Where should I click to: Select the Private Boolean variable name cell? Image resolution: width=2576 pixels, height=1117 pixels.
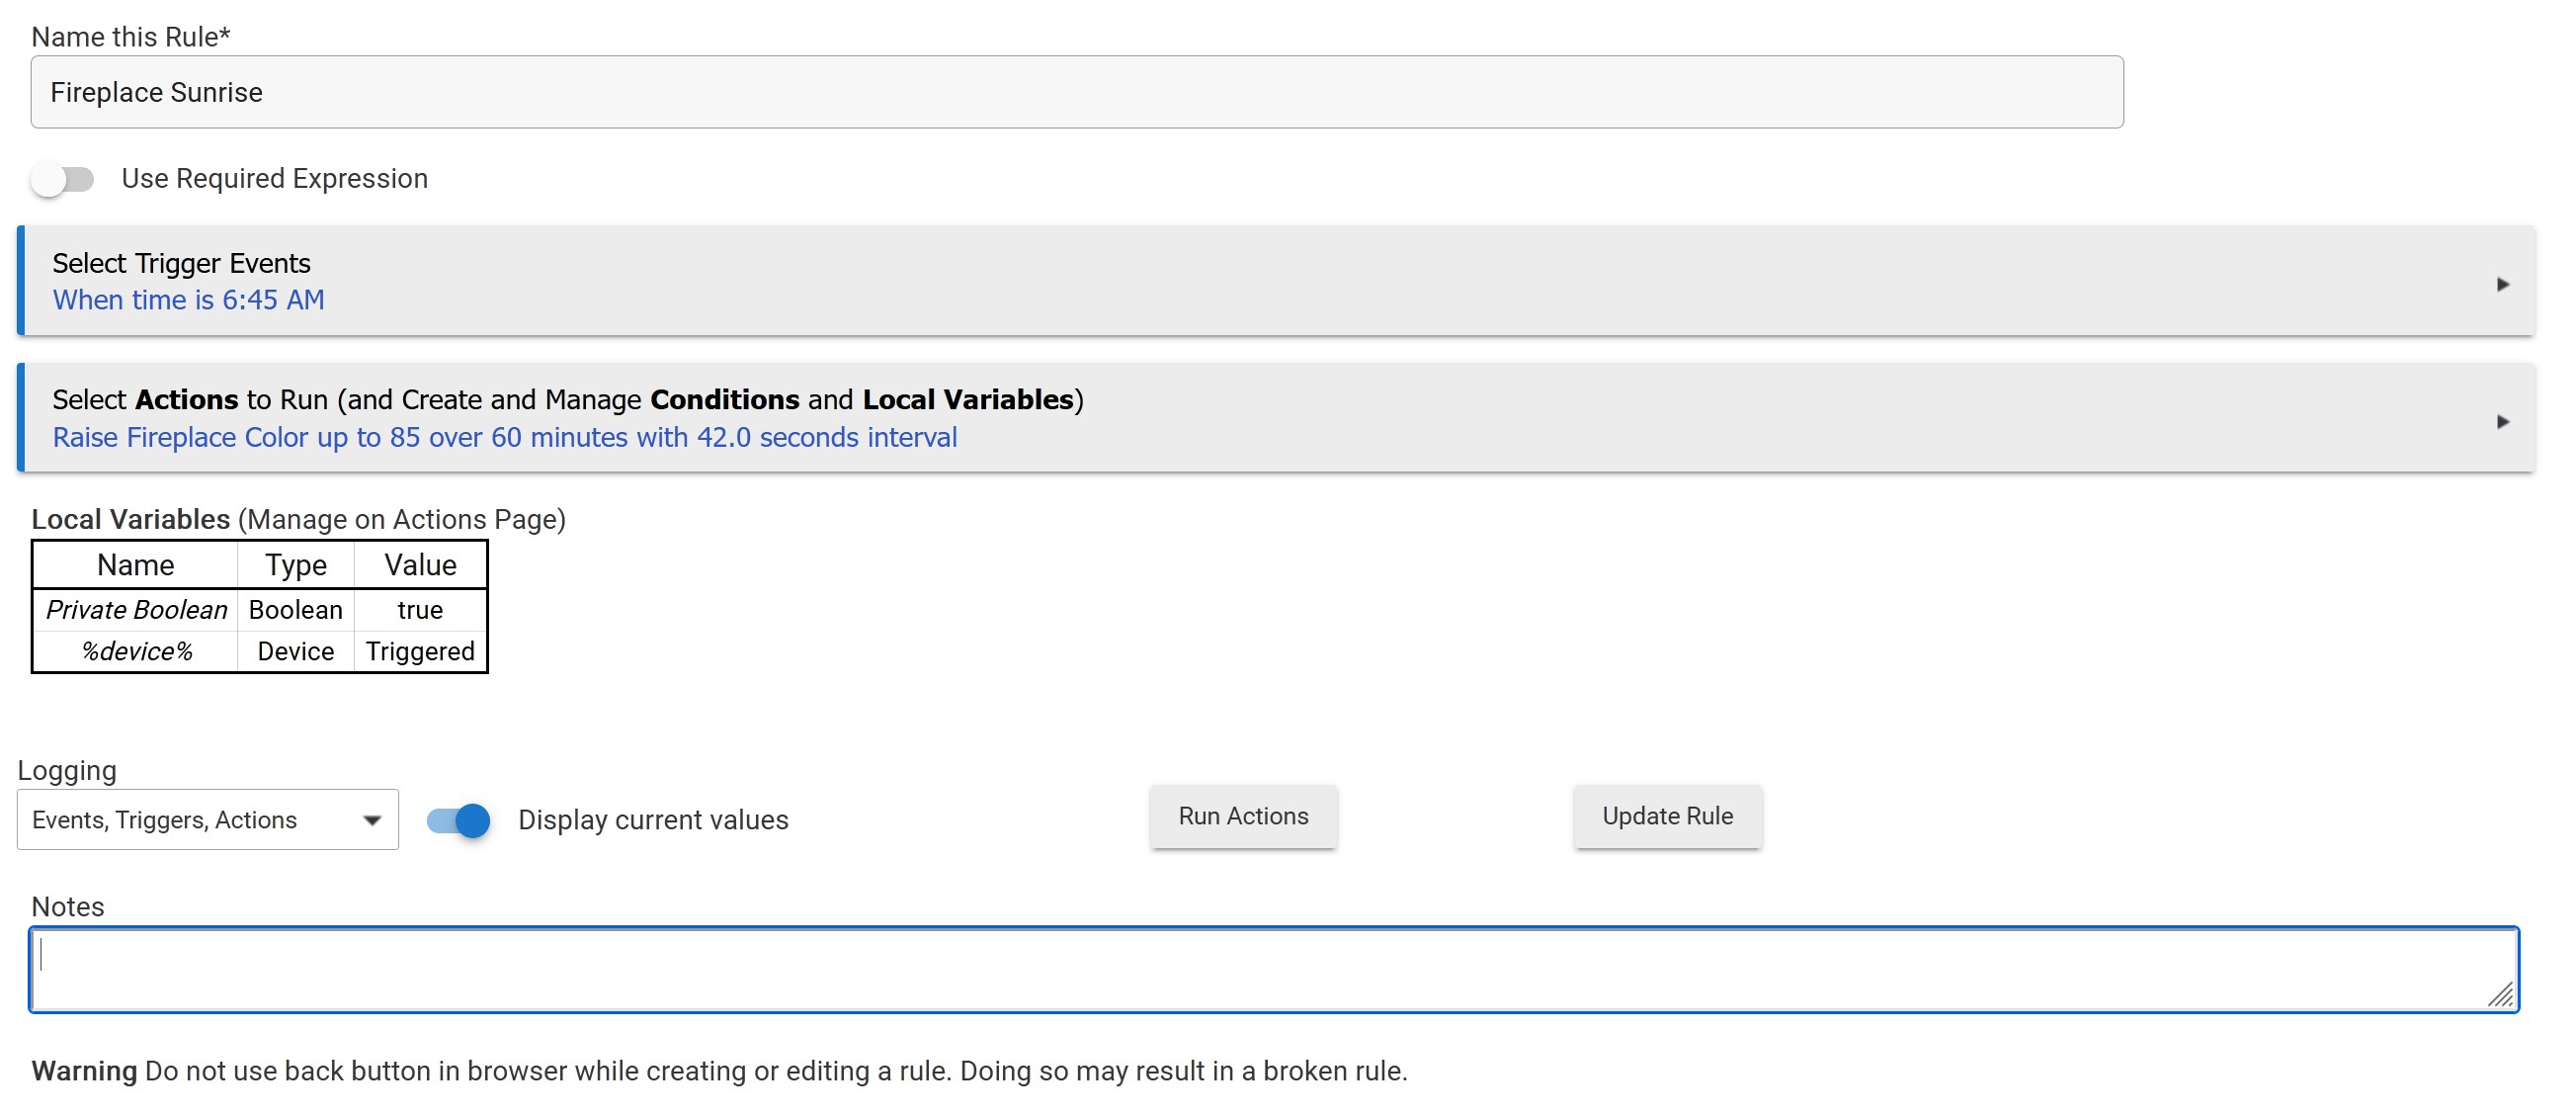(136, 610)
